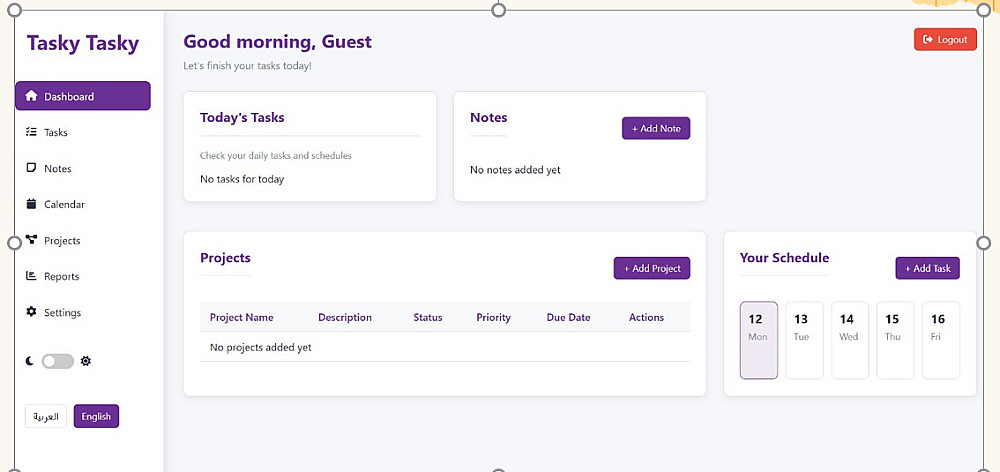This screenshot has height=472, width=1000.
Task: Click the Dashboard home icon
Action: pos(31,97)
